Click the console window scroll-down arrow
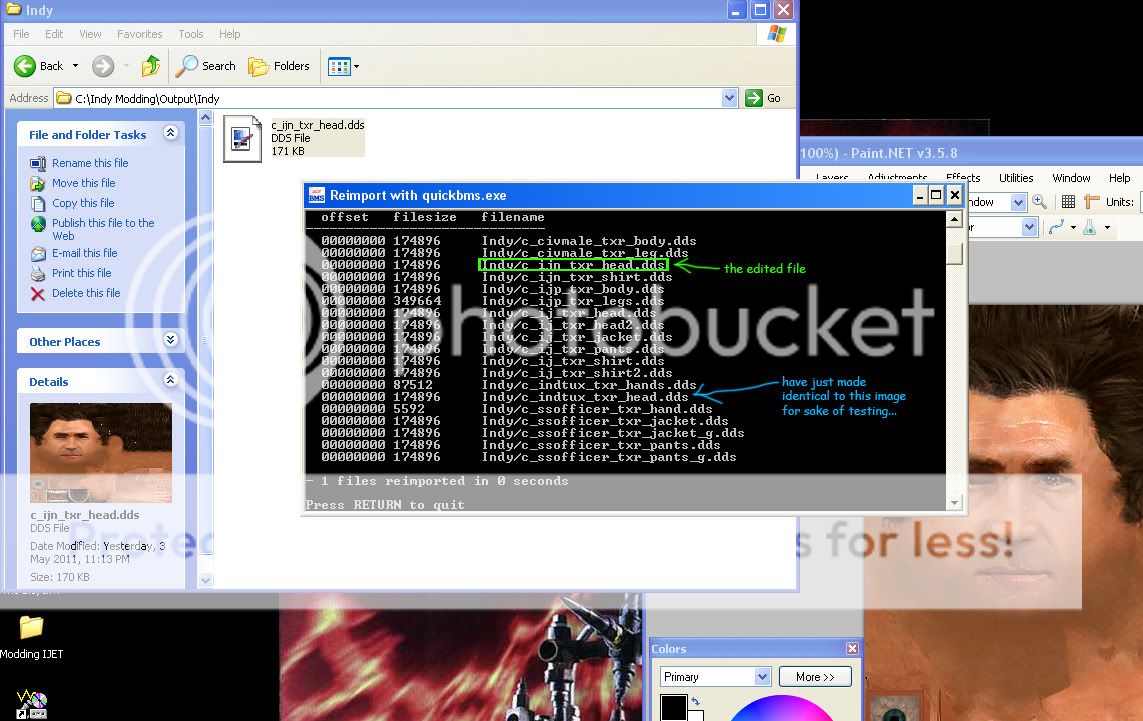This screenshot has width=1143, height=721. (x=953, y=503)
